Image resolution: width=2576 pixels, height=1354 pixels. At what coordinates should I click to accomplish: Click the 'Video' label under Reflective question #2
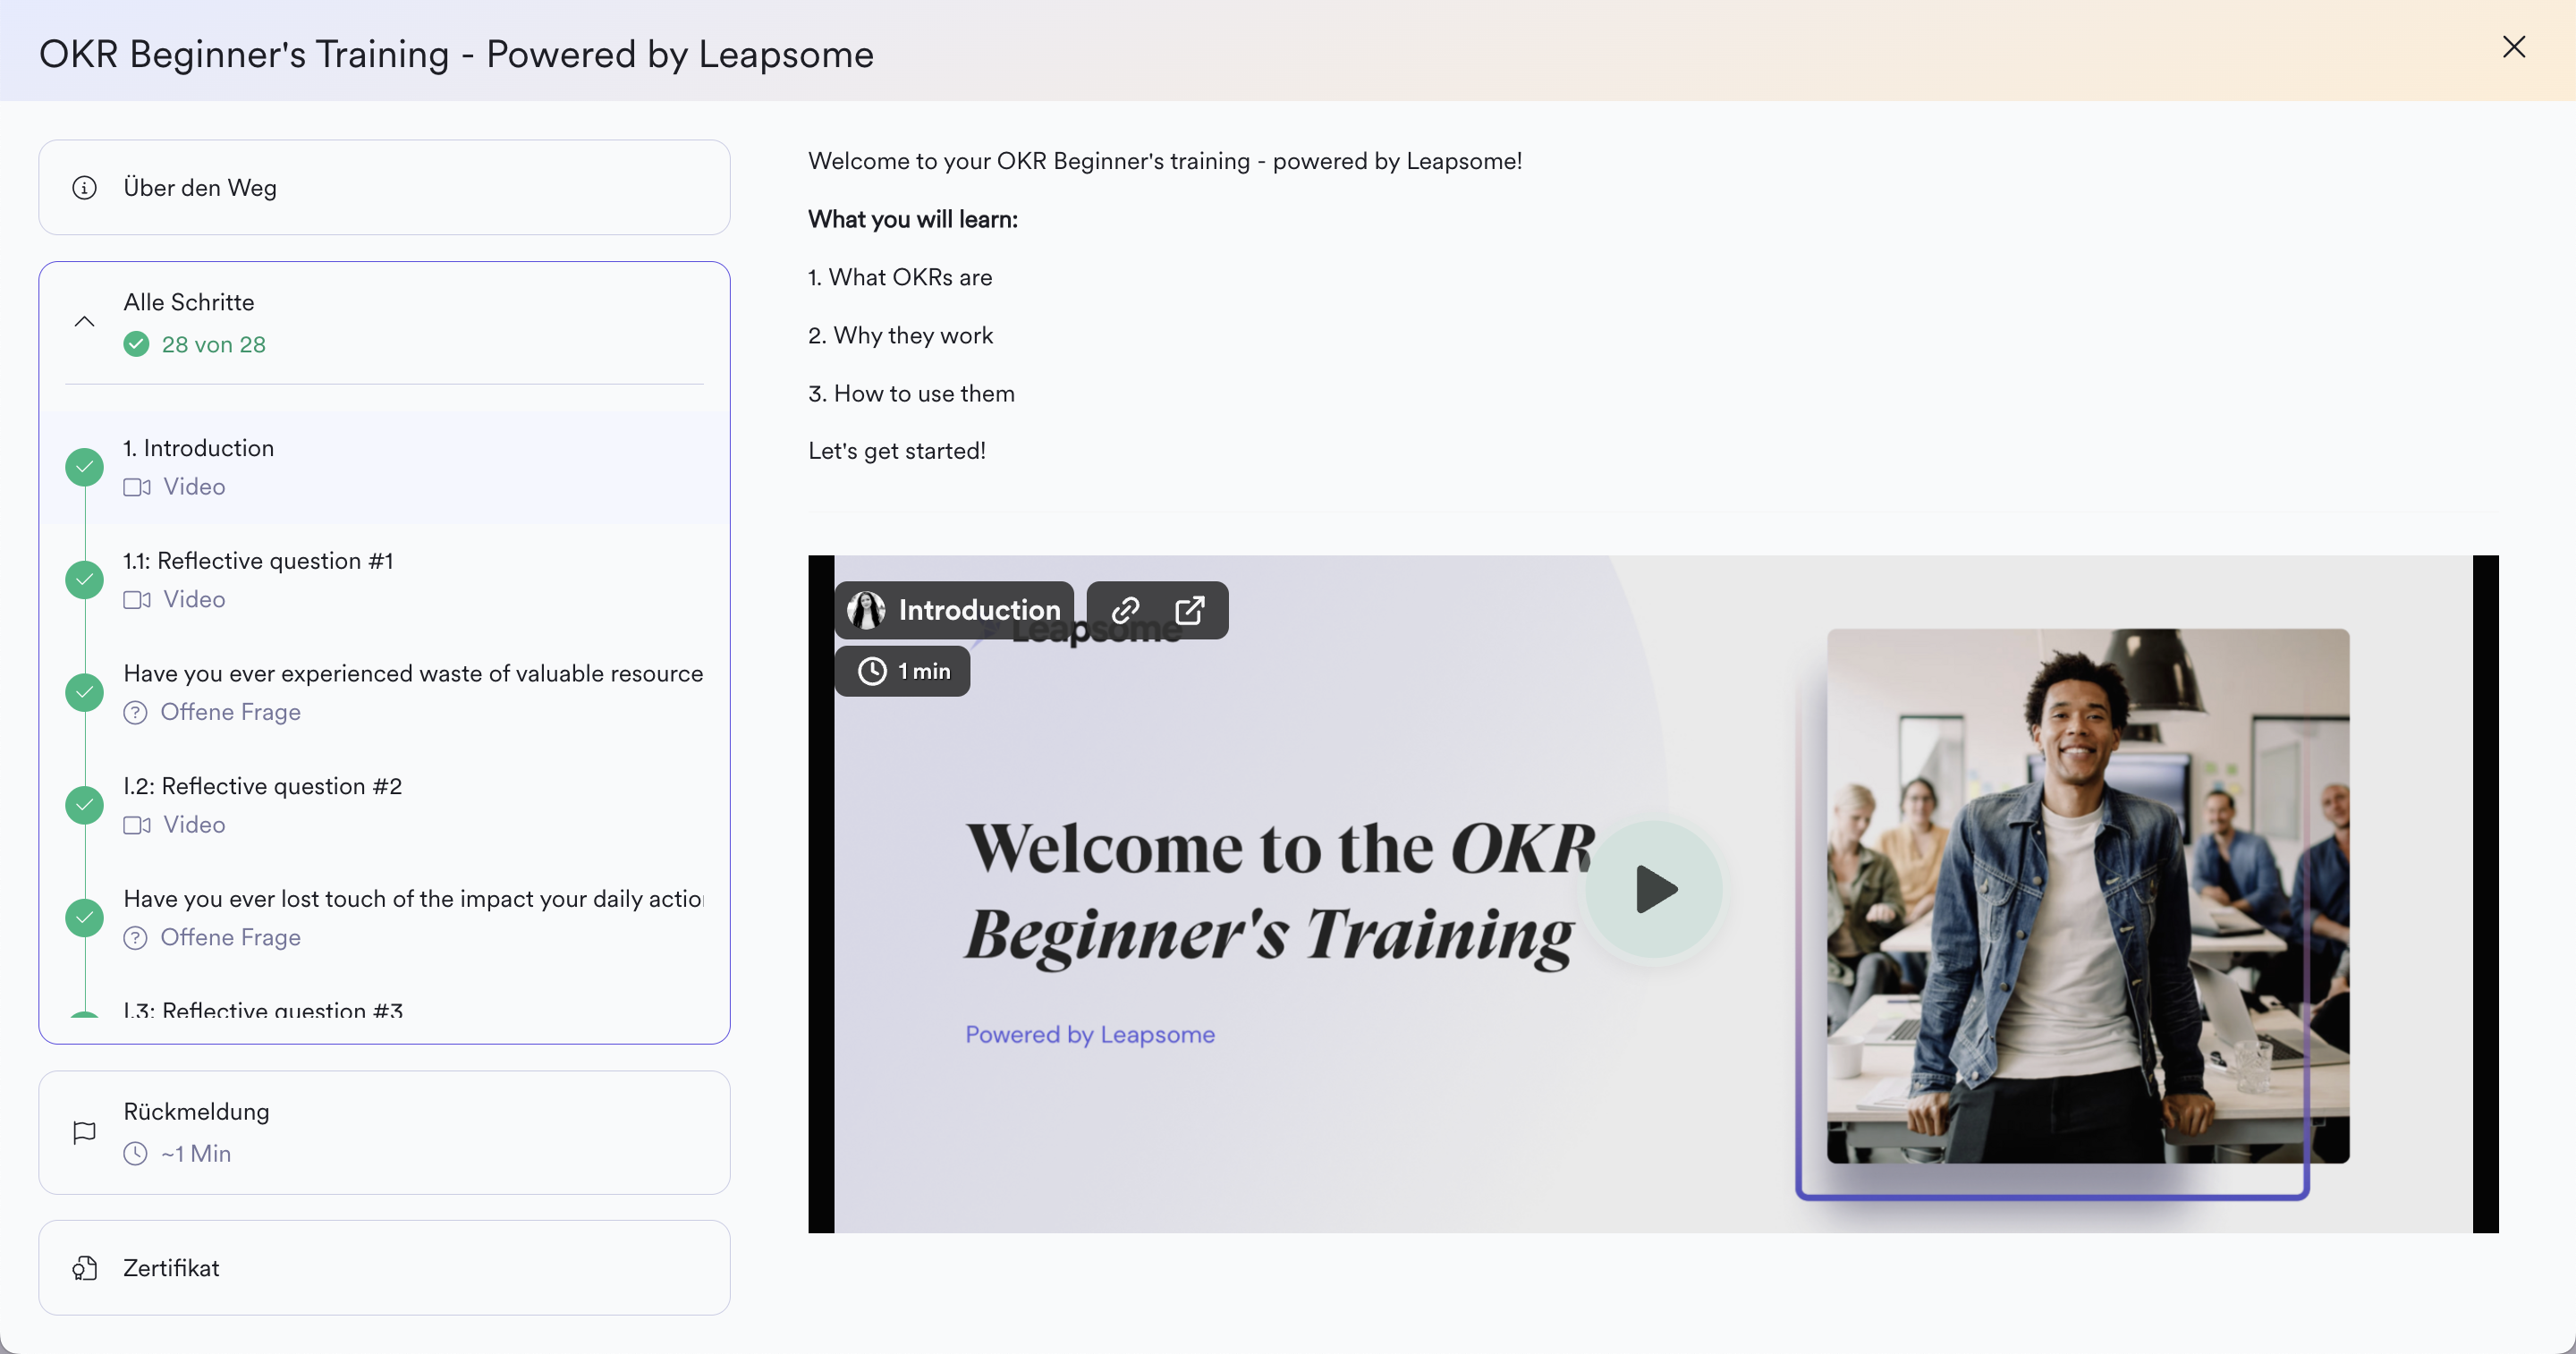pos(194,825)
